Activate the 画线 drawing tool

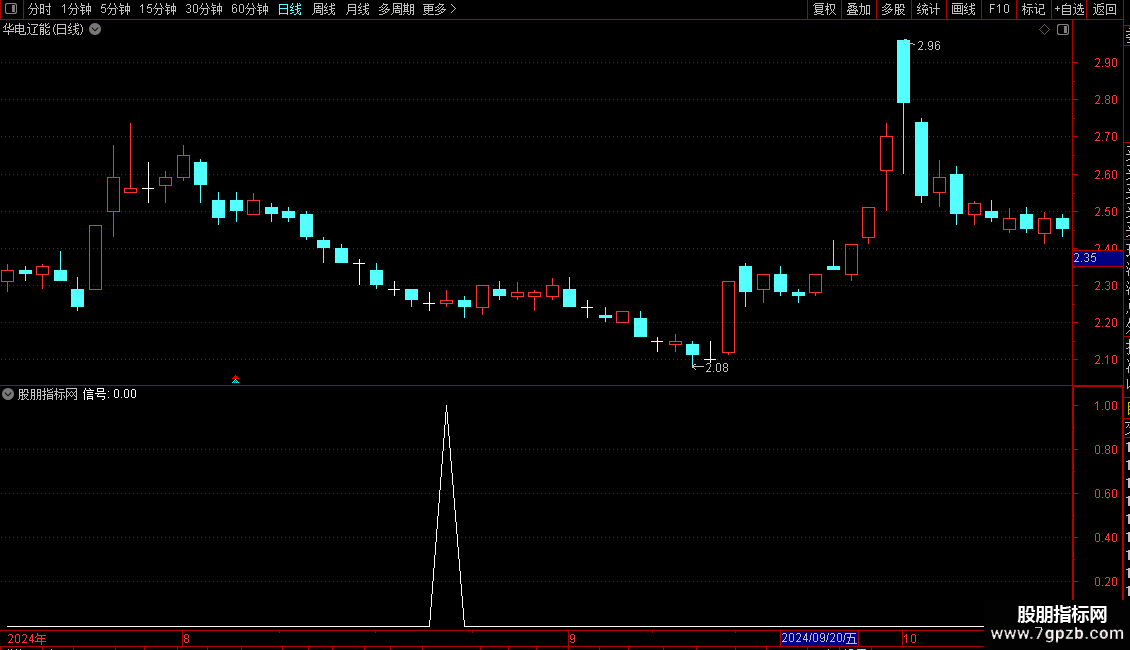click(x=964, y=9)
